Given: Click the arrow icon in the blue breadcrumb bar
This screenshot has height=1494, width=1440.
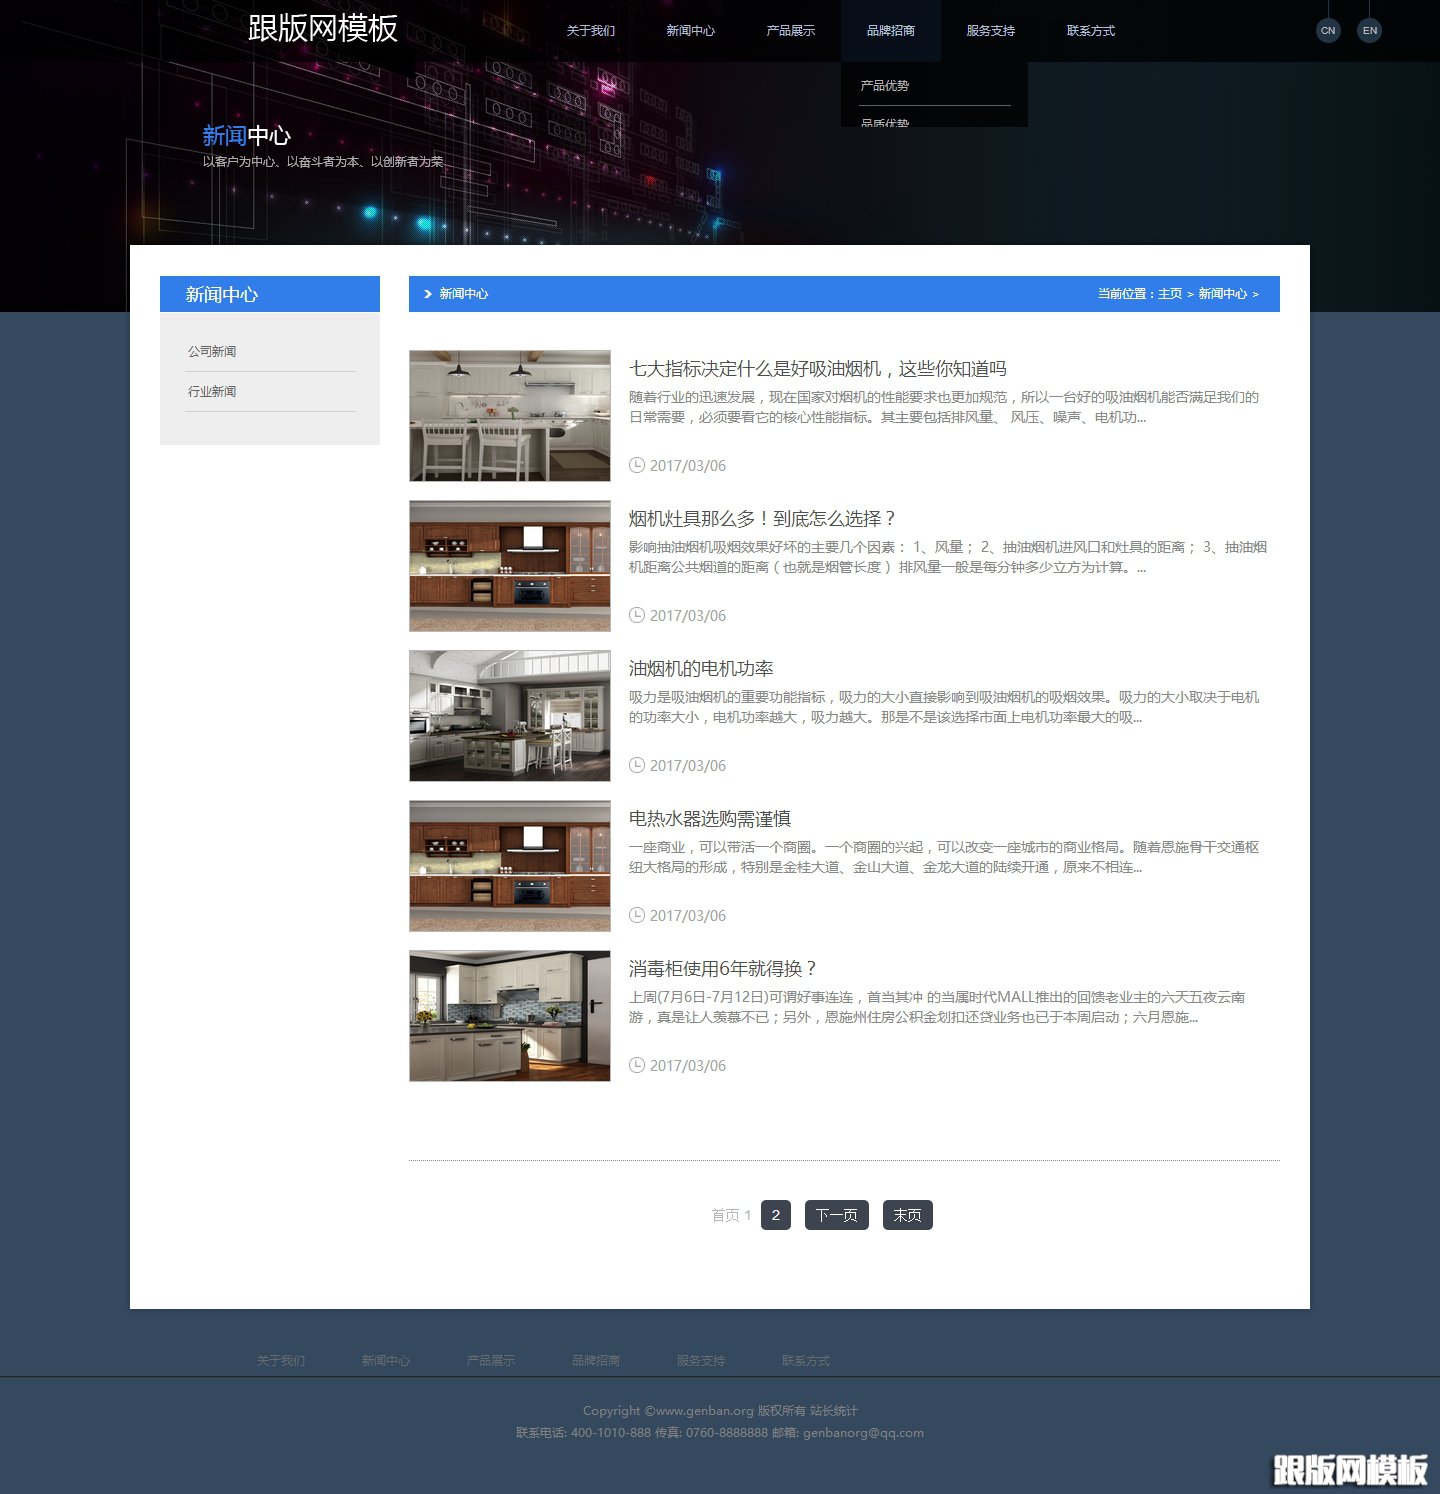Looking at the screenshot, I should coord(427,294).
